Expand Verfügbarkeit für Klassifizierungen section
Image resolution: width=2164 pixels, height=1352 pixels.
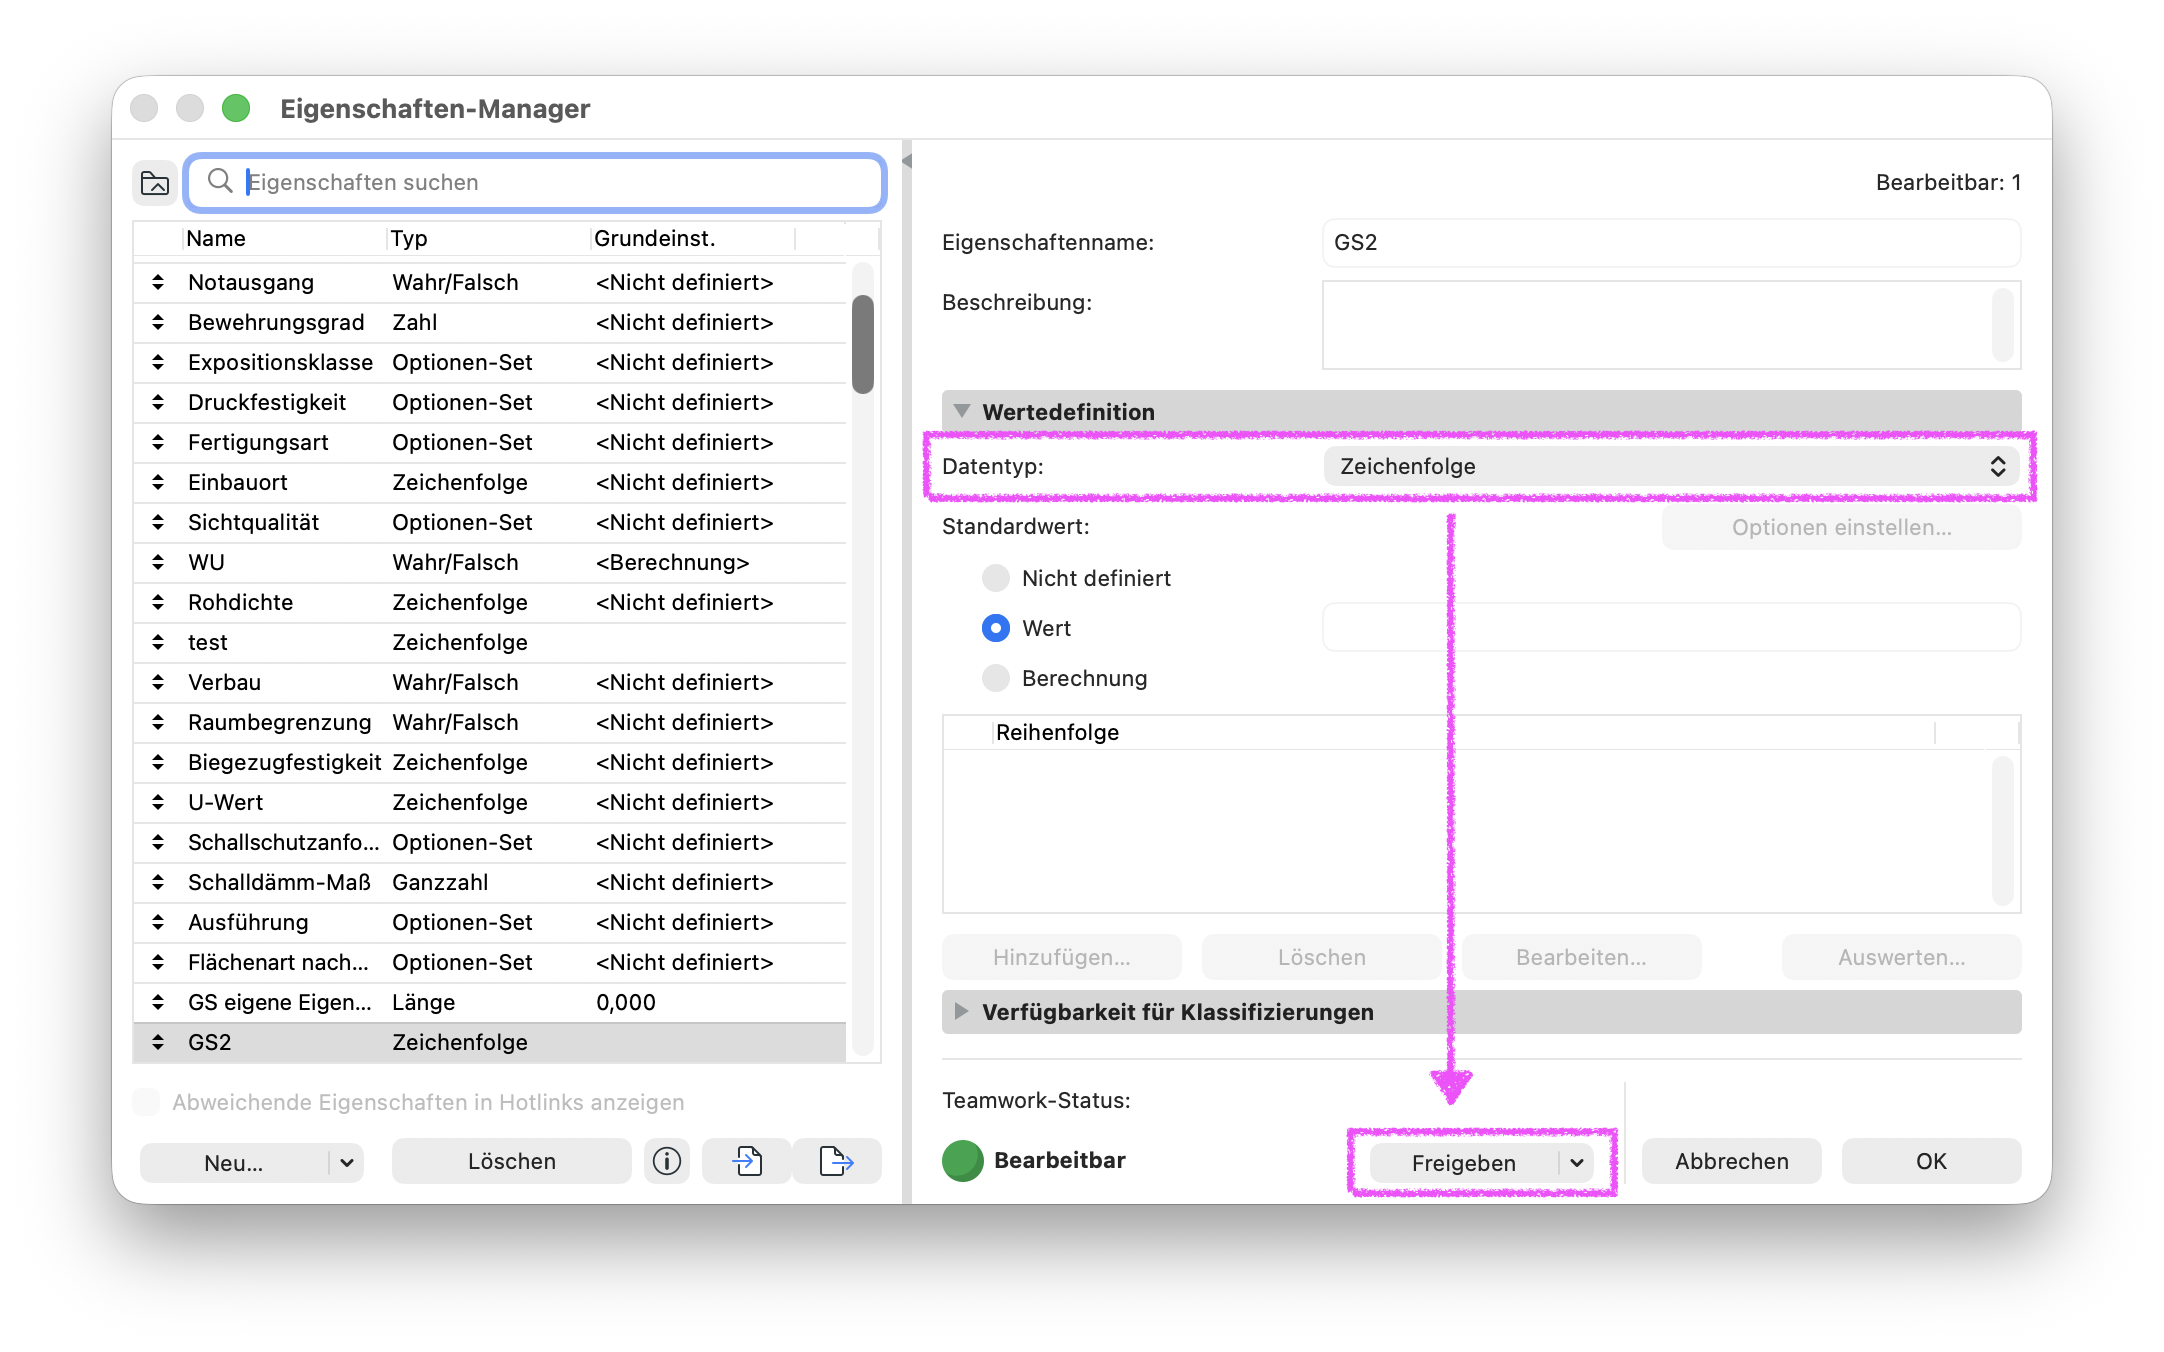(962, 1011)
